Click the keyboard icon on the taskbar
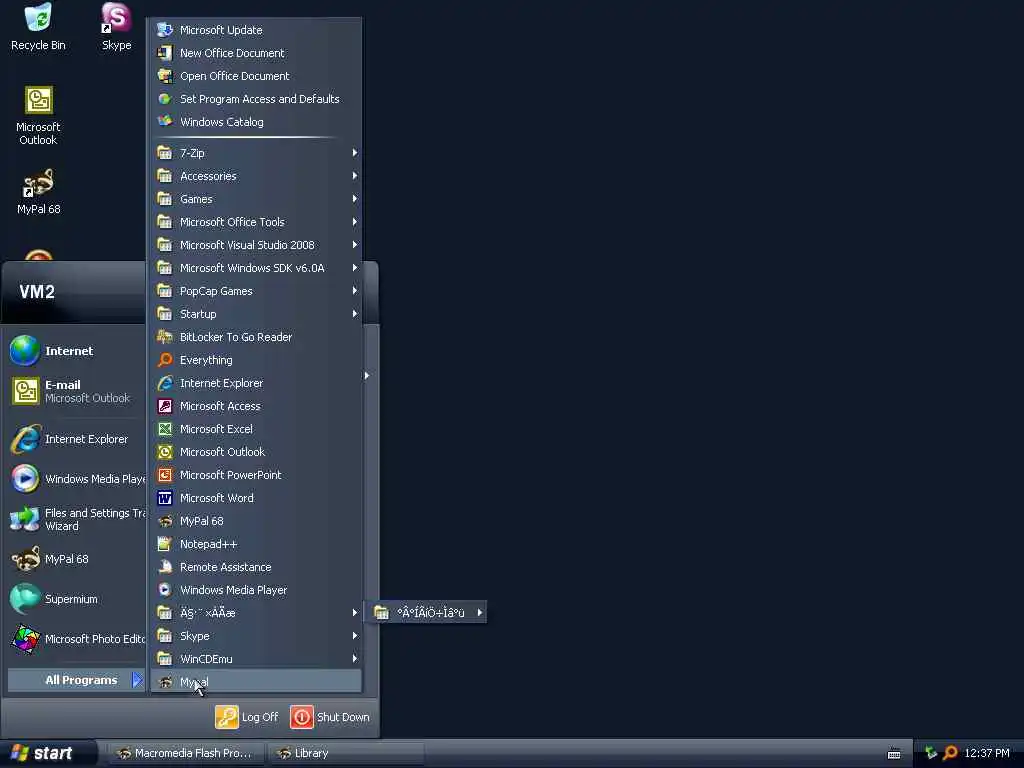1024x768 pixels. (x=894, y=754)
